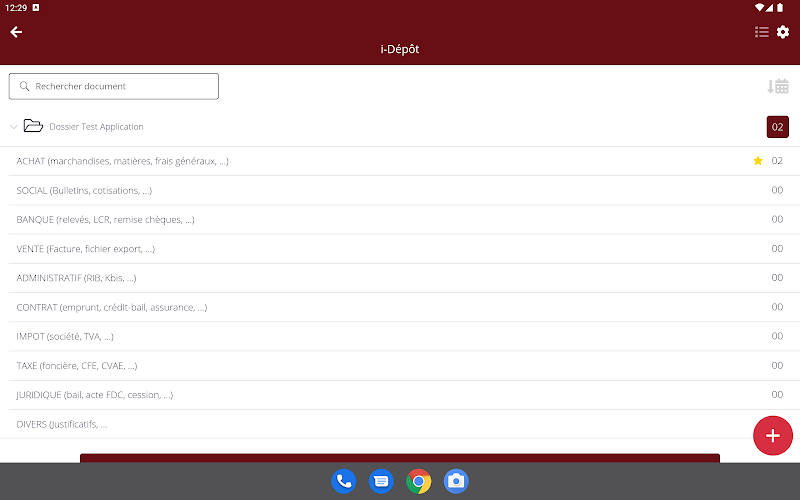The height and width of the screenshot is (500, 800).
Task: Open SOCIAL (Bulletins, cotisations) row
Action: click(400, 190)
